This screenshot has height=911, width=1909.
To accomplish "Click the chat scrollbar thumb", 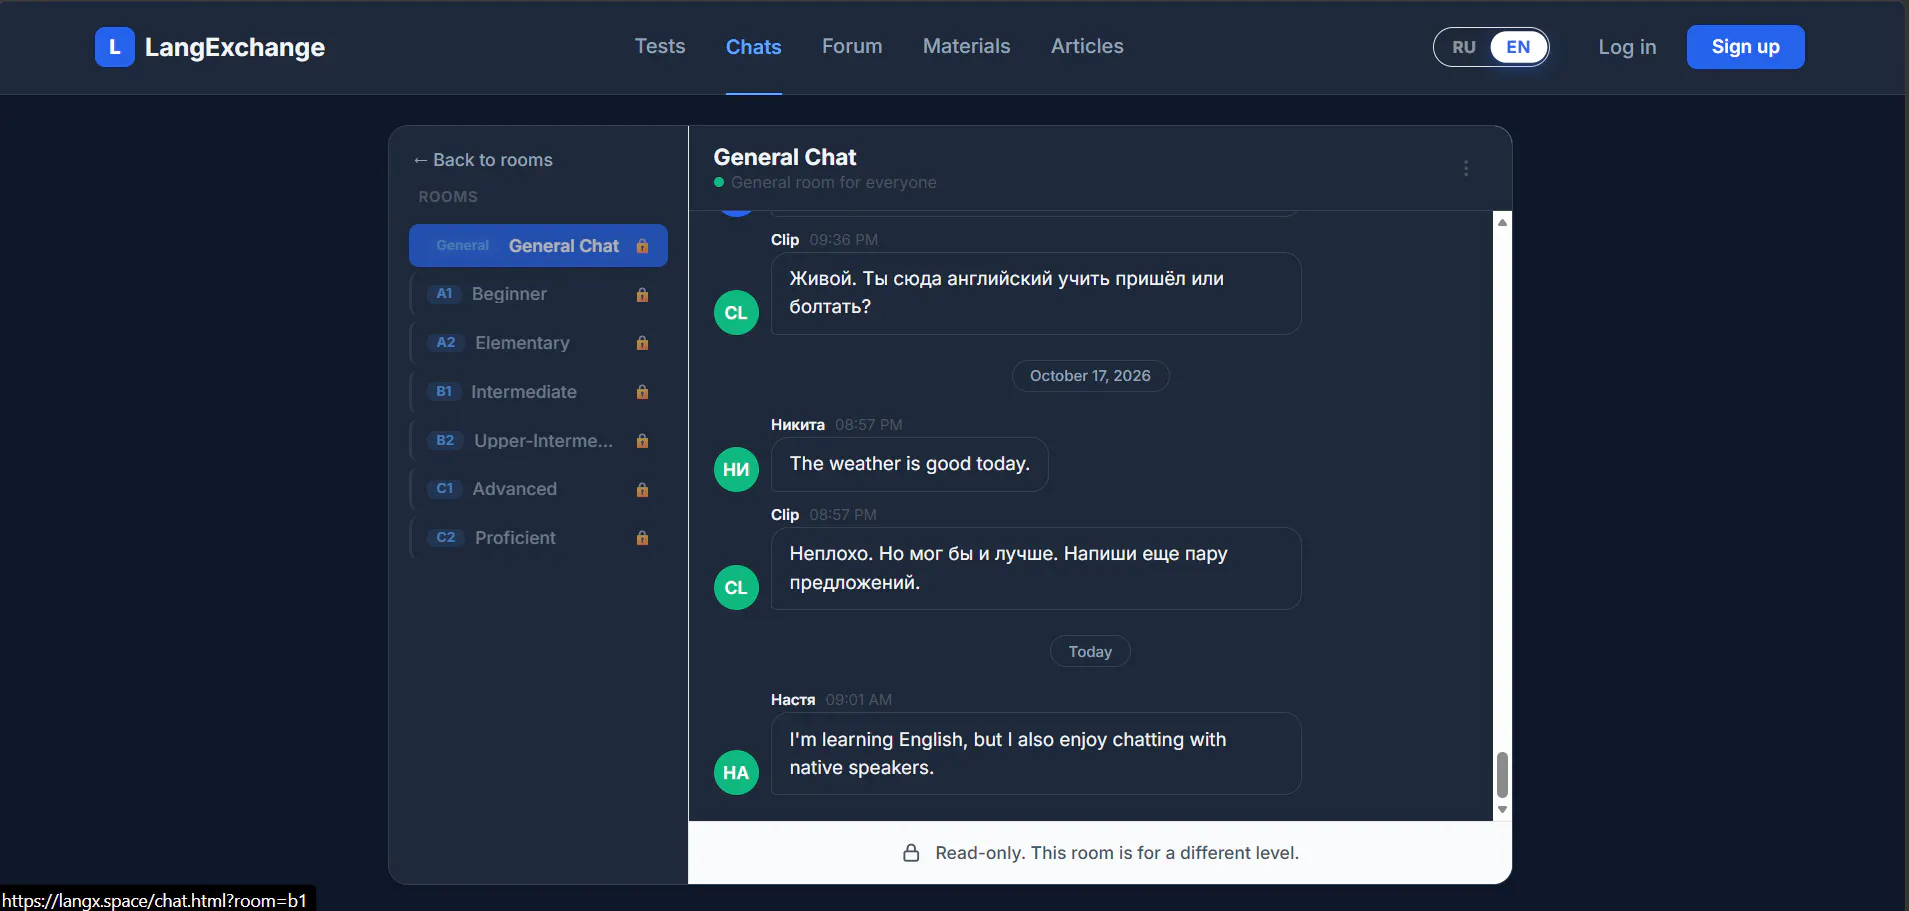I will (x=1502, y=775).
